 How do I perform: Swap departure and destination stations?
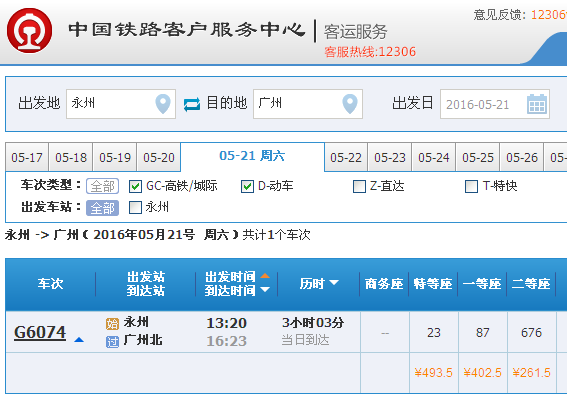(x=192, y=105)
